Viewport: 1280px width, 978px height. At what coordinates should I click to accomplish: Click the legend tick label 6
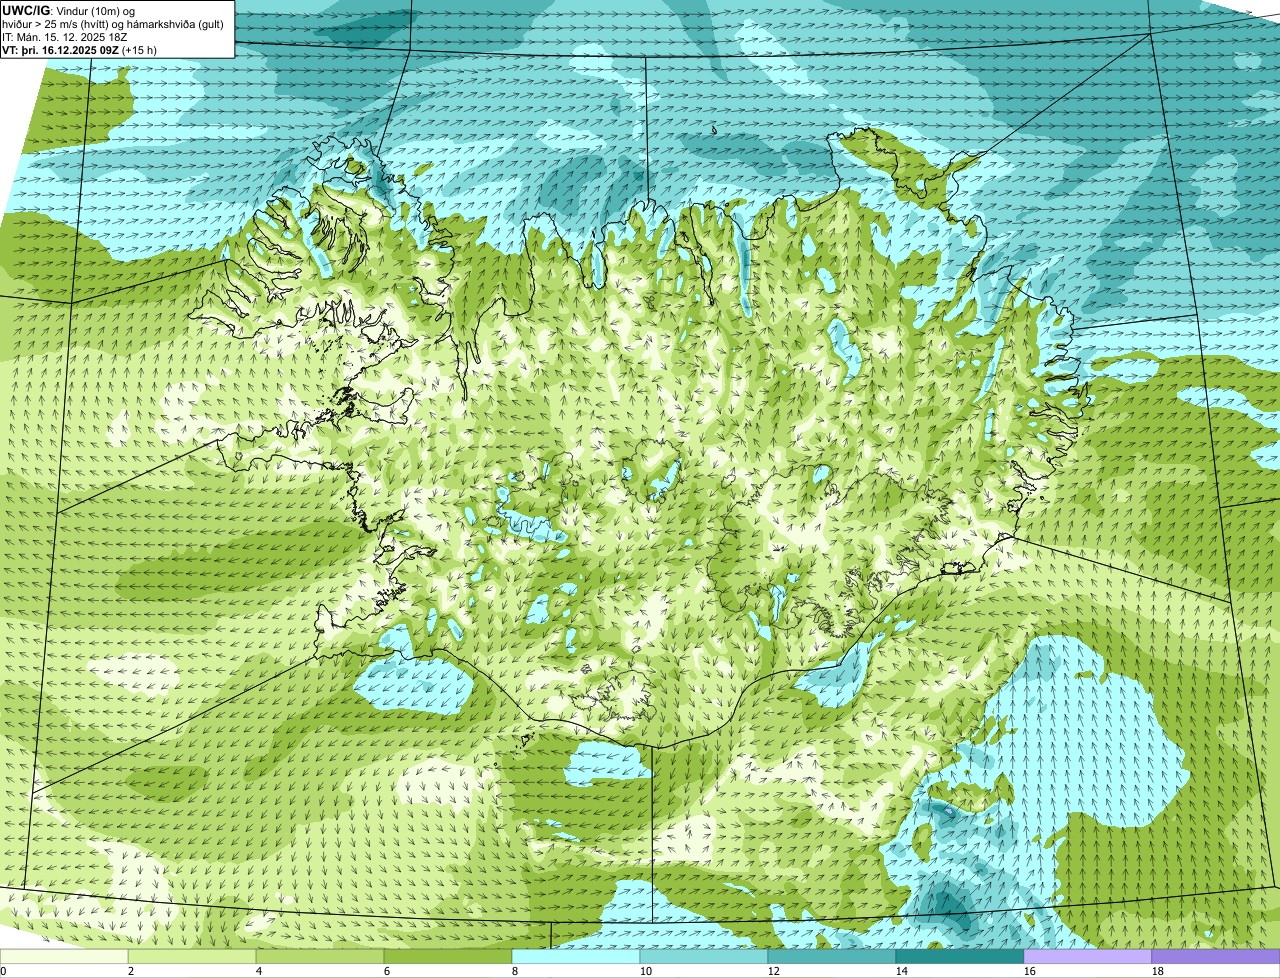[x=387, y=971]
